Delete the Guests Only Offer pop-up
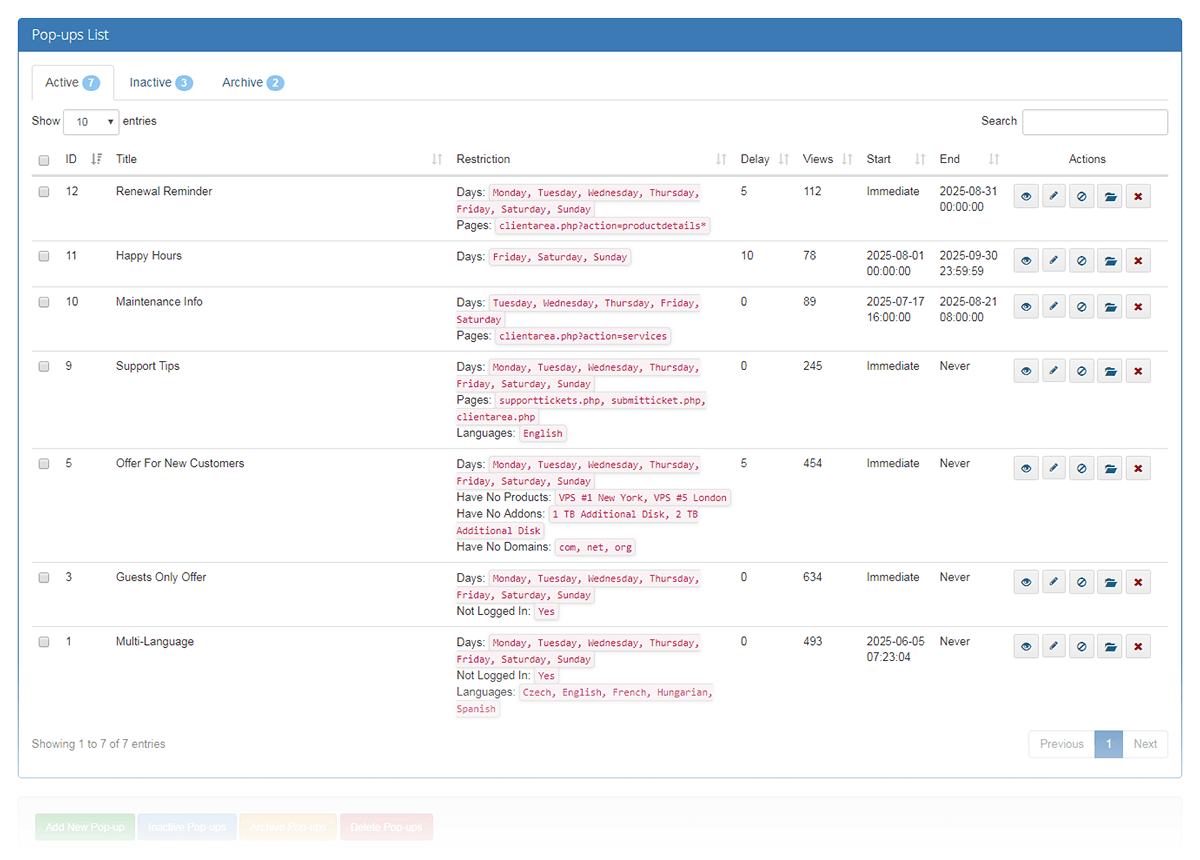The height and width of the screenshot is (860, 1200). pos(1138,582)
